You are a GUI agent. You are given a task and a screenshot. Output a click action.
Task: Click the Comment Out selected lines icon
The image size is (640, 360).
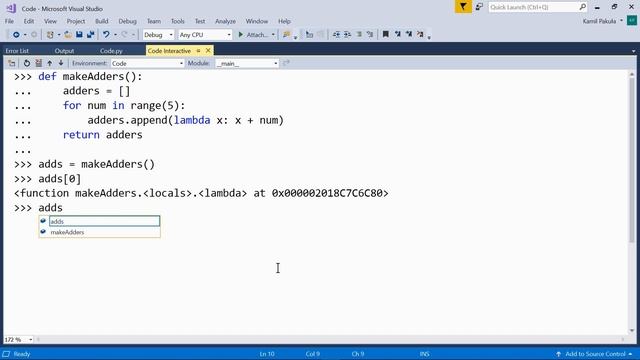359,35
